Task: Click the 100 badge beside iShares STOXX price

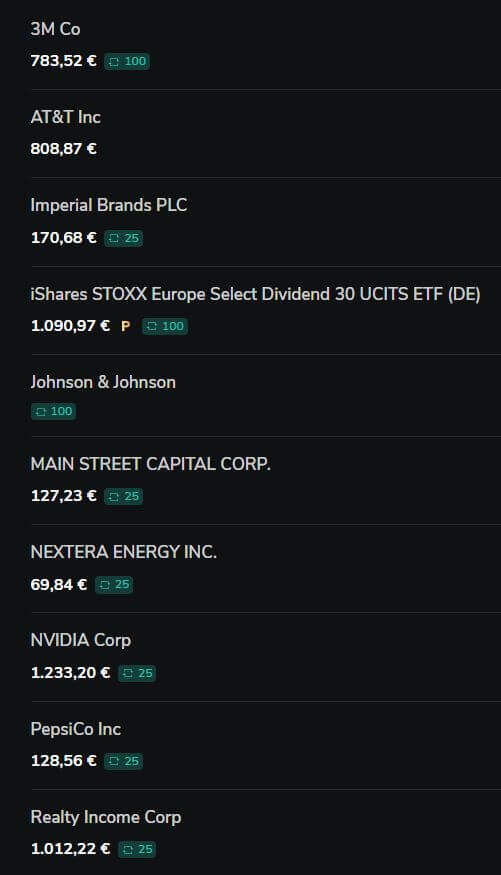Action: pos(165,326)
